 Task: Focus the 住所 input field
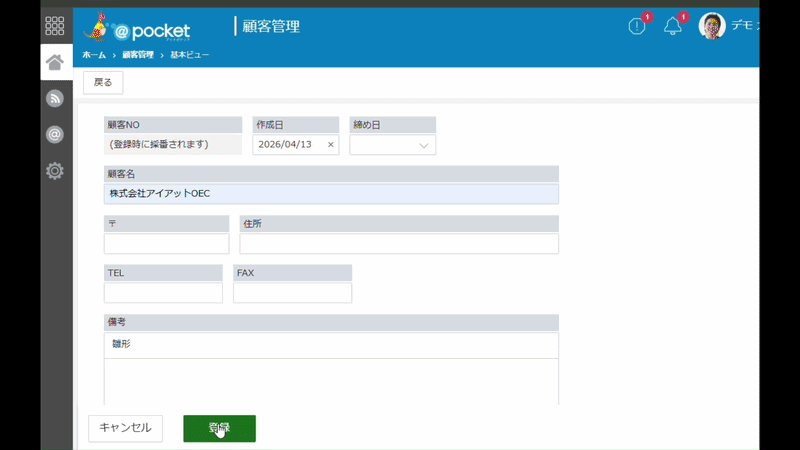[x=399, y=244]
